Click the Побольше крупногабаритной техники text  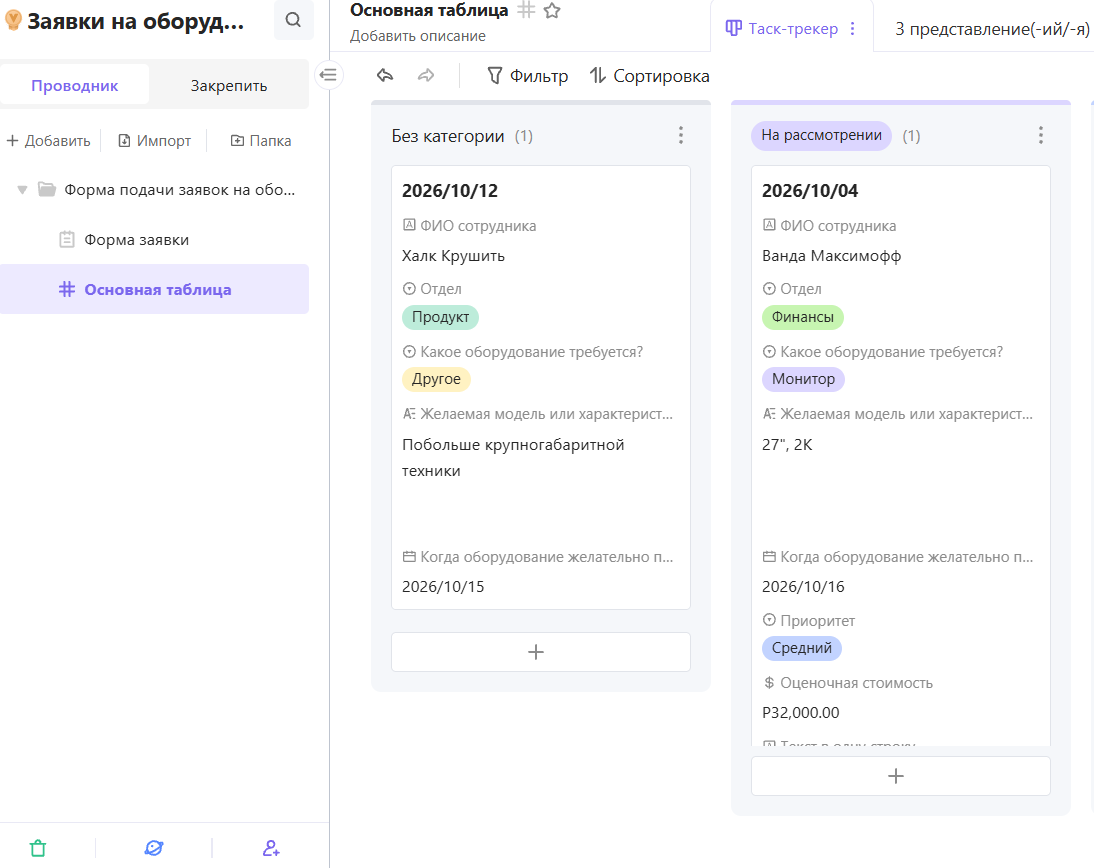[x=513, y=458]
